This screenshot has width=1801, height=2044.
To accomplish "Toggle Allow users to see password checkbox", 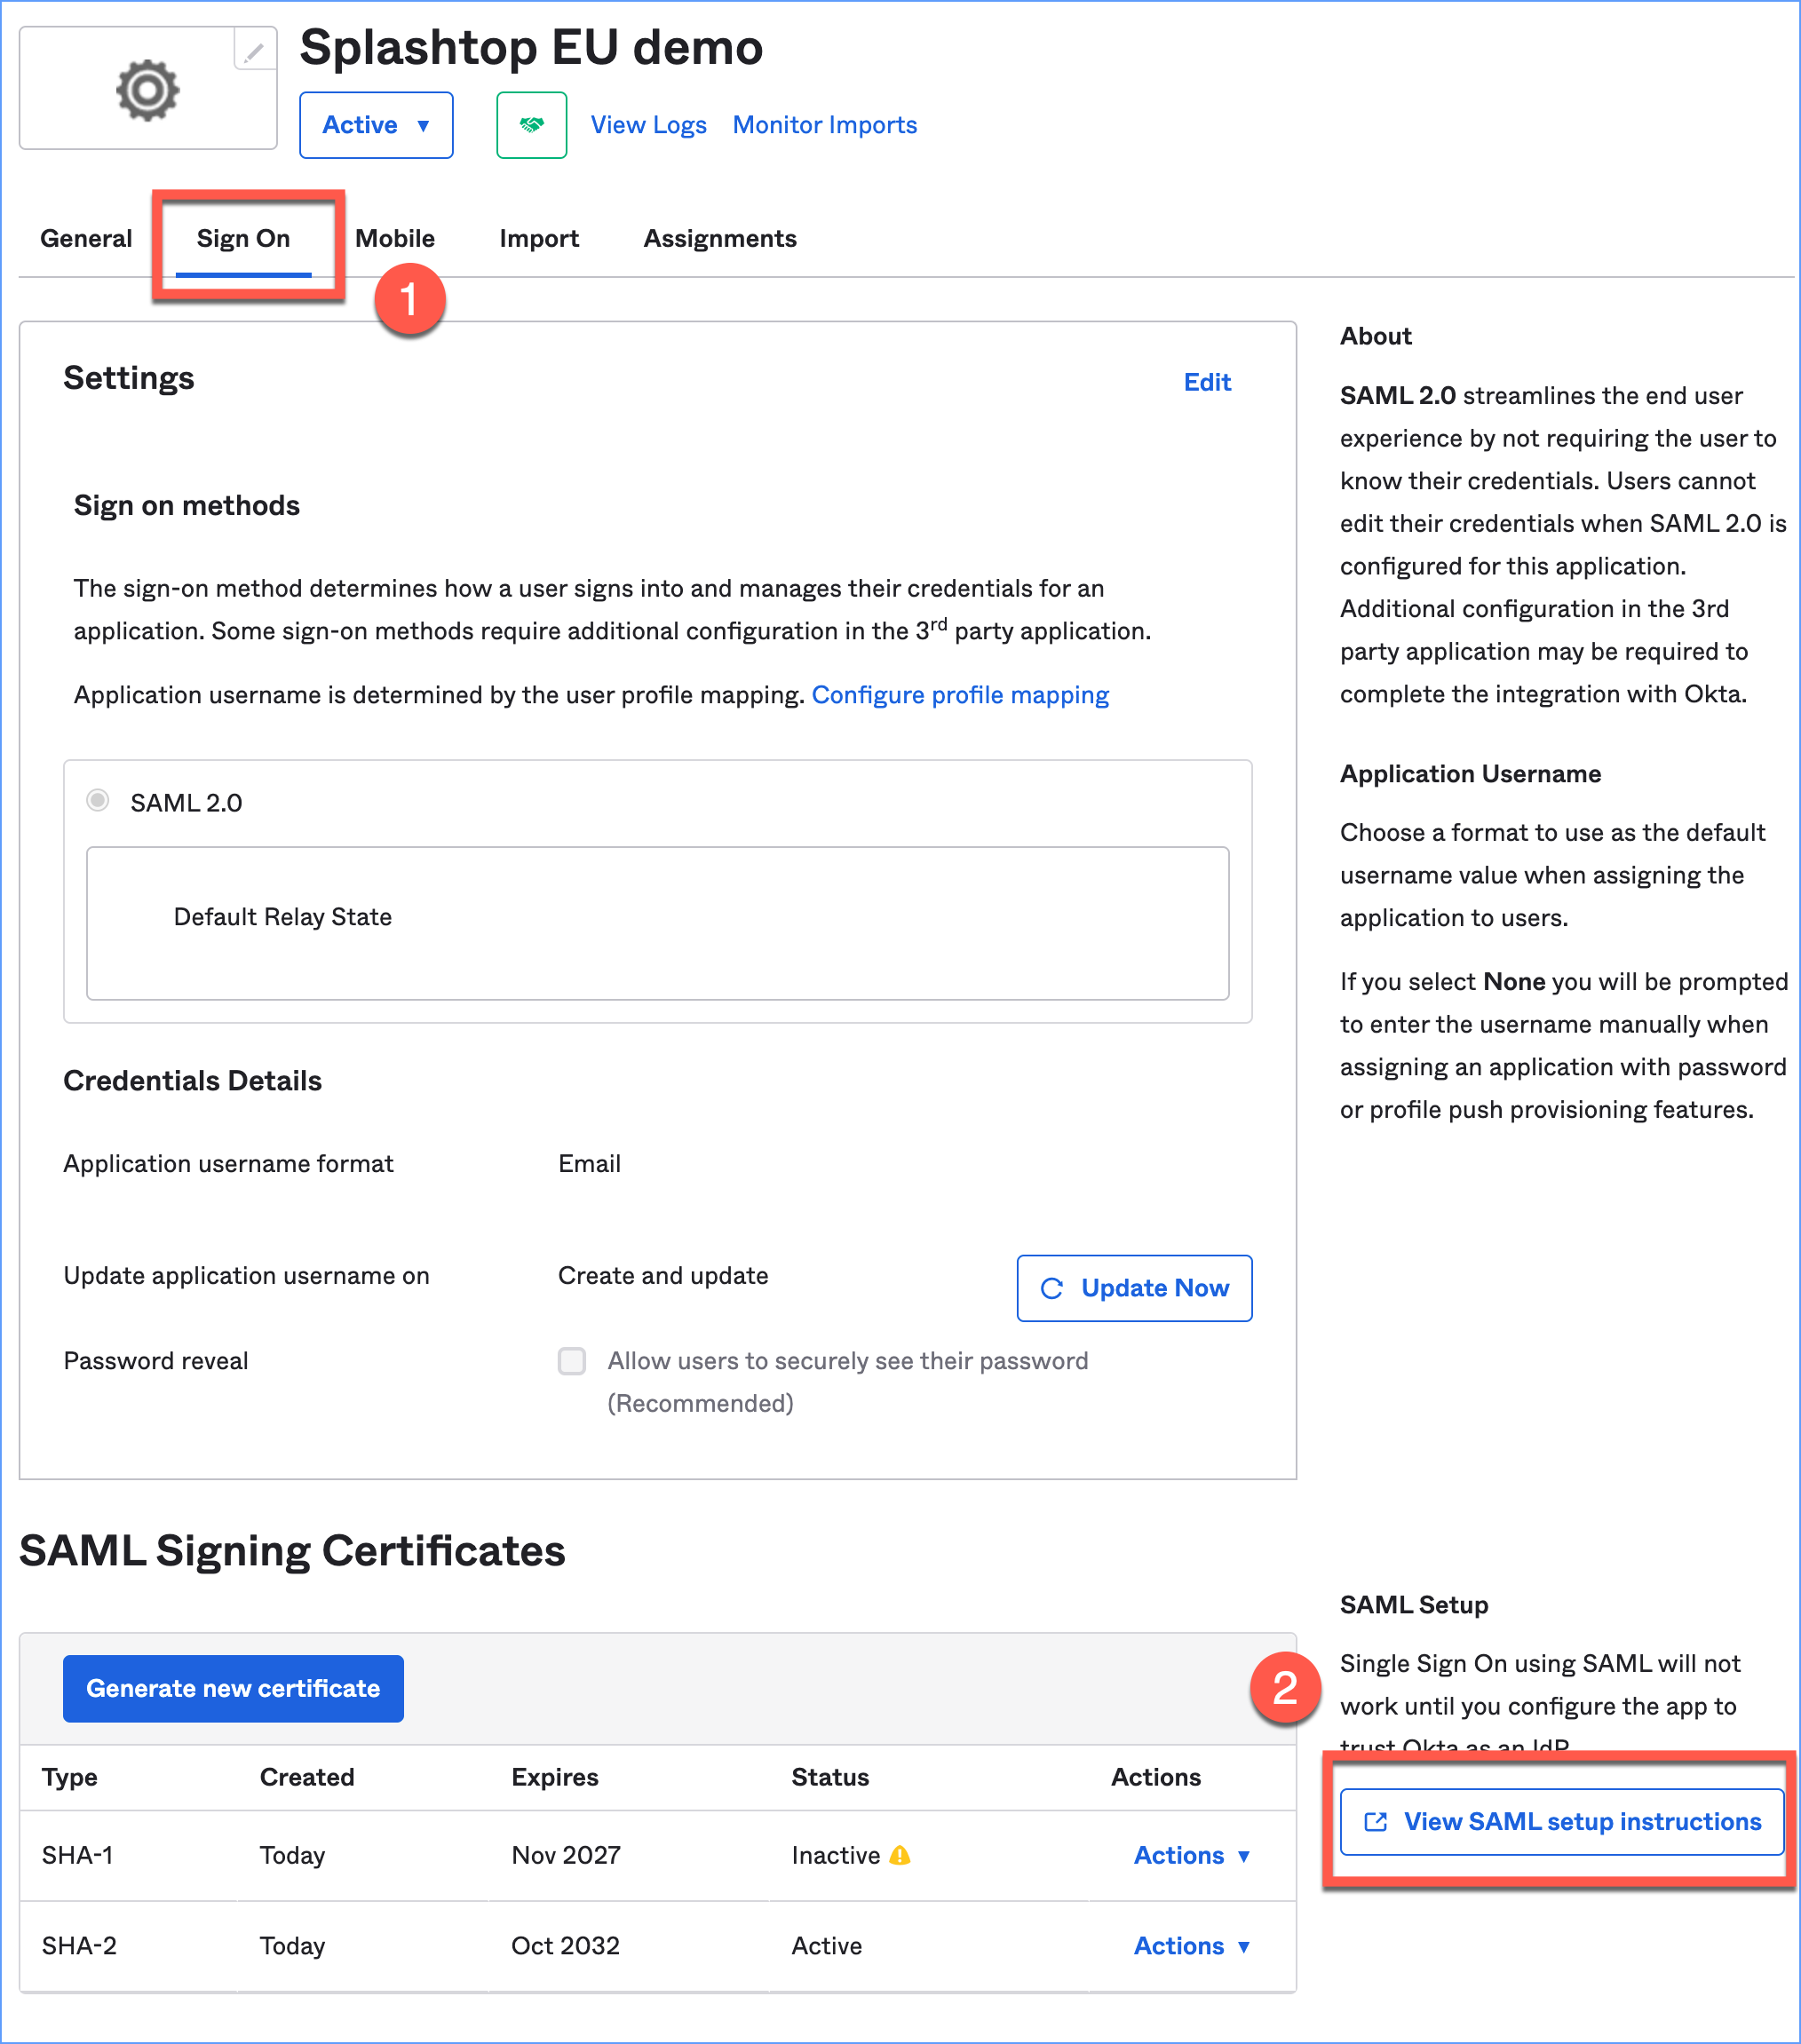I will coord(572,1361).
